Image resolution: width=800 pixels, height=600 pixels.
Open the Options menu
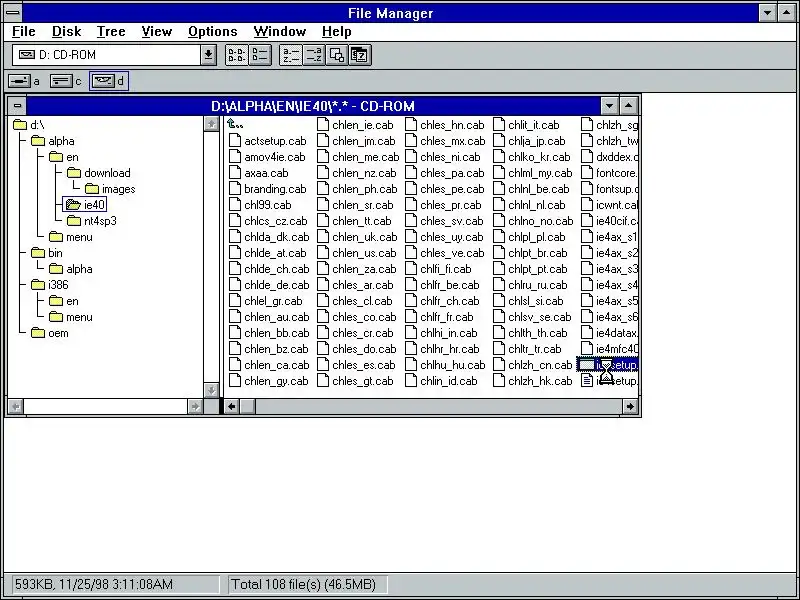click(212, 32)
